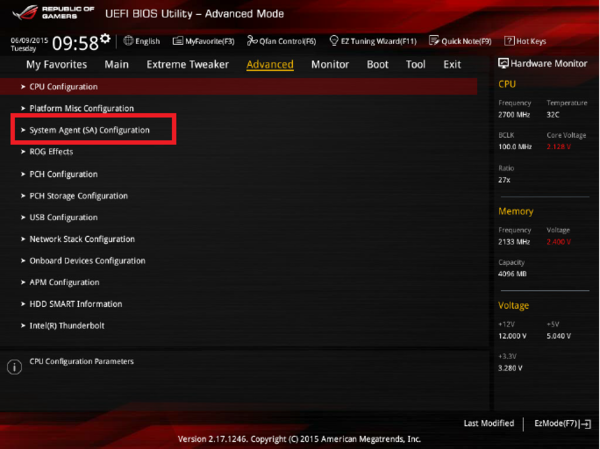Expand PCH Configuration arrow

click(23, 174)
